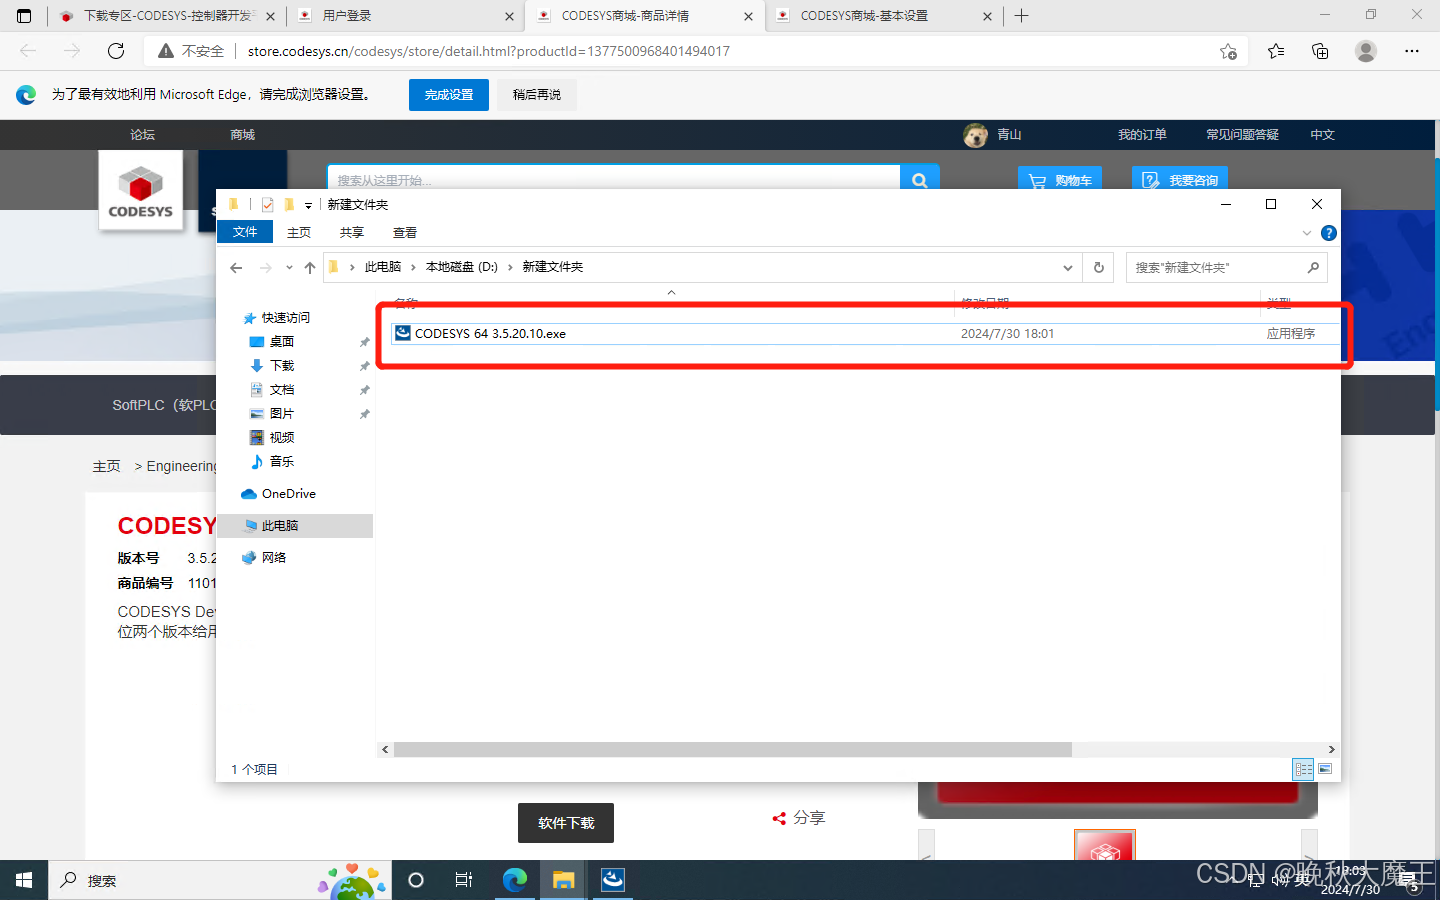
Task: Click the Explorer folder search box
Action: [x=1226, y=267]
